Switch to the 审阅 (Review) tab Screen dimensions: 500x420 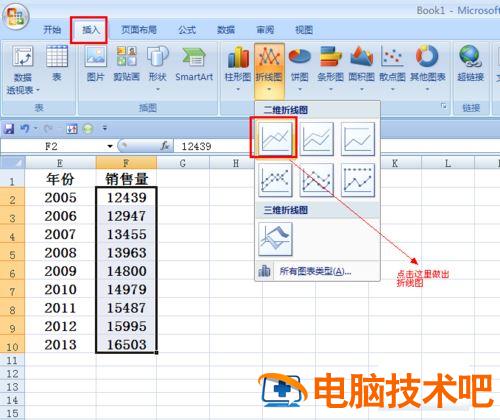point(265,30)
